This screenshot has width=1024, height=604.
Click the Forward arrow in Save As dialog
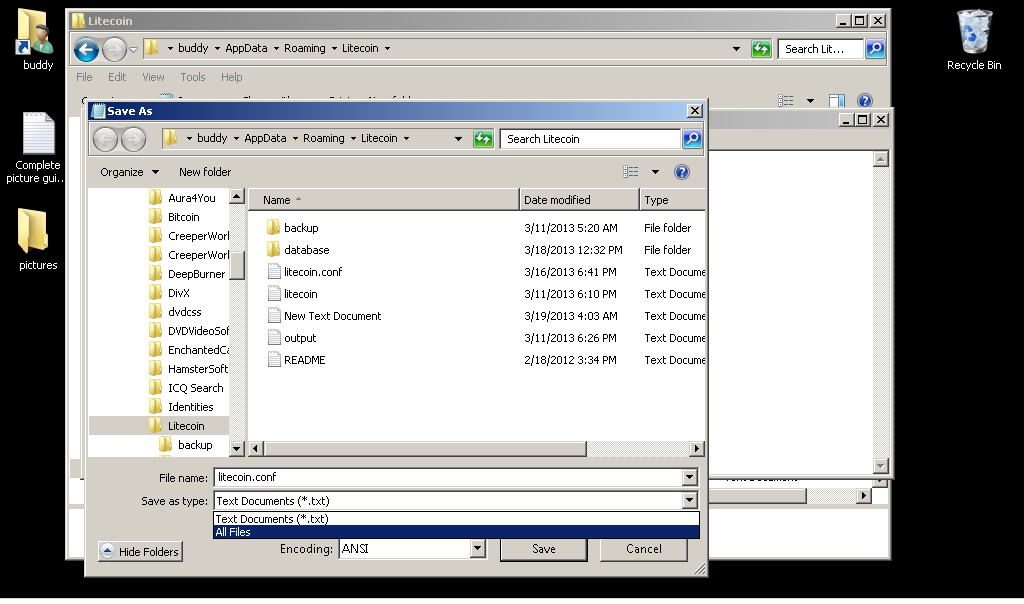coord(133,139)
